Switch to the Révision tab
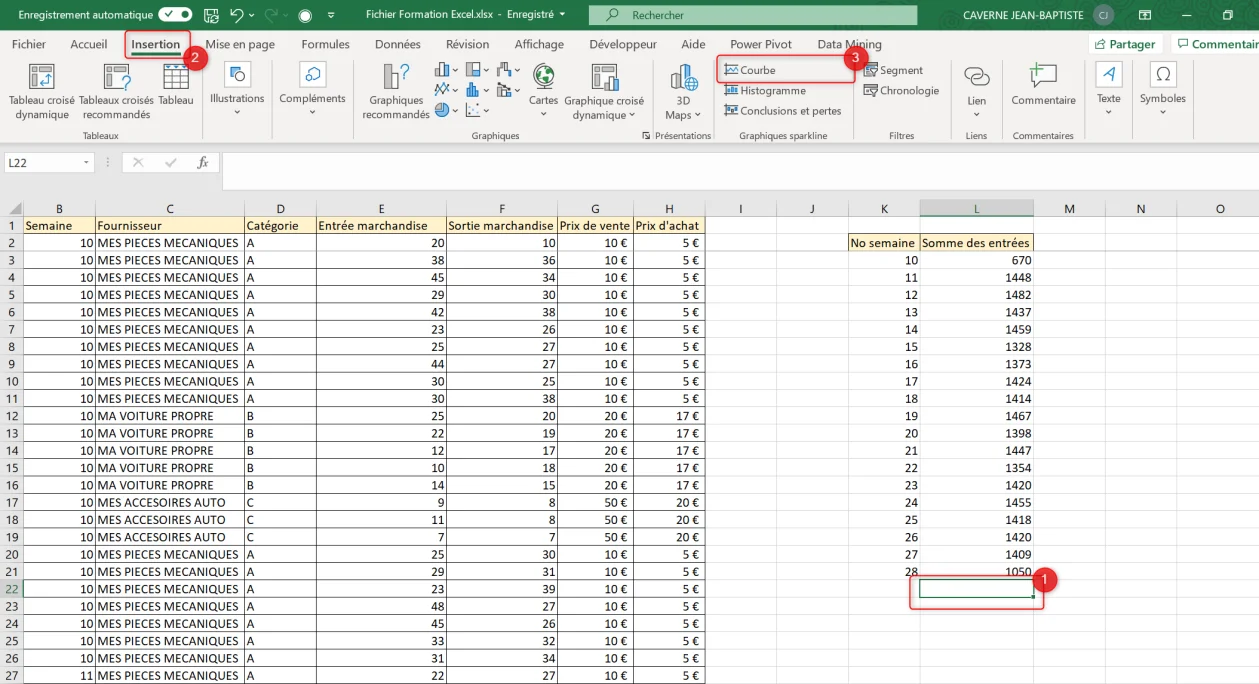 (x=468, y=44)
